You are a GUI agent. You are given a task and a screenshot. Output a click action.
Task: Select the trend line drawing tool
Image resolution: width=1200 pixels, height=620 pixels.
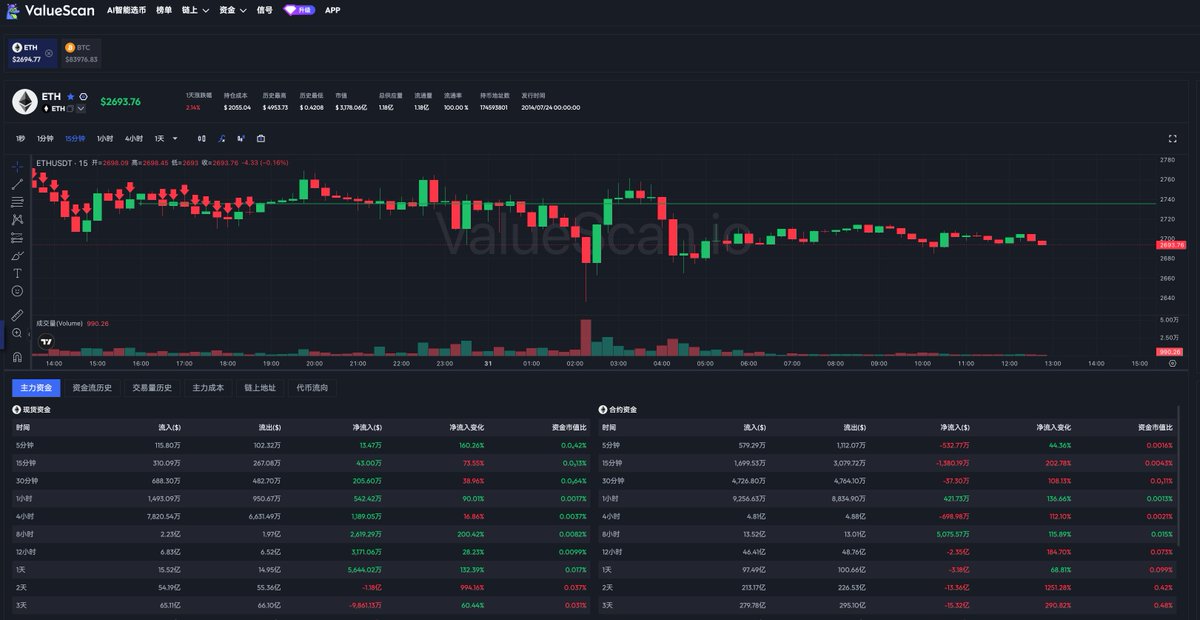(17, 184)
